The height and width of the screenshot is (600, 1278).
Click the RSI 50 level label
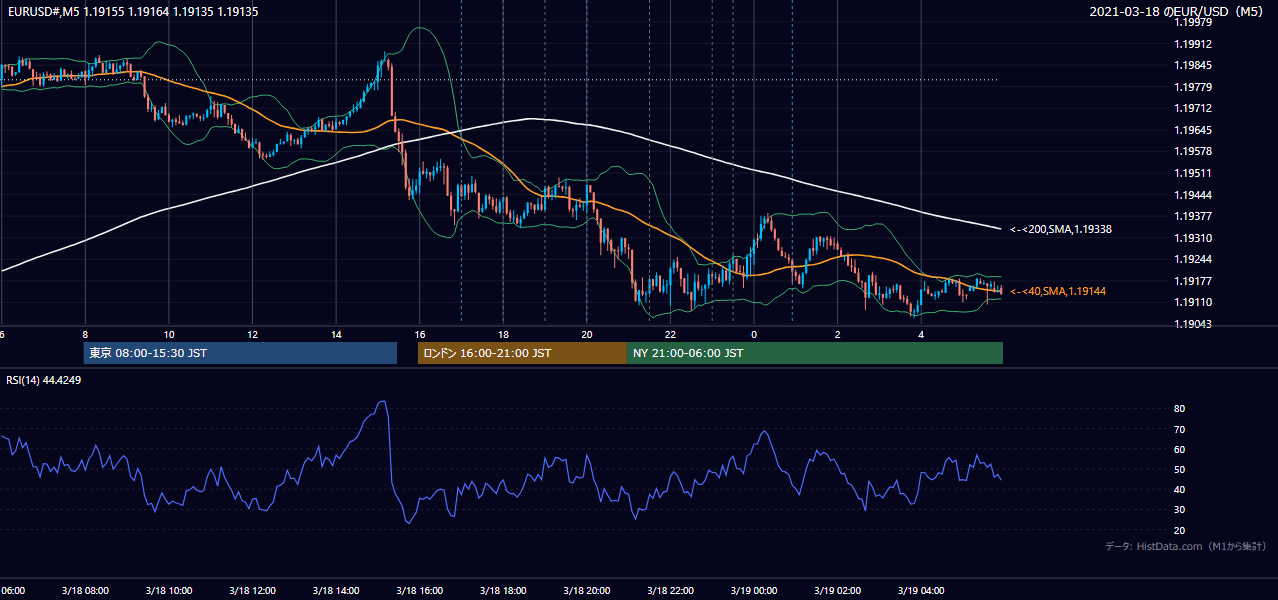tap(1179, 469)
